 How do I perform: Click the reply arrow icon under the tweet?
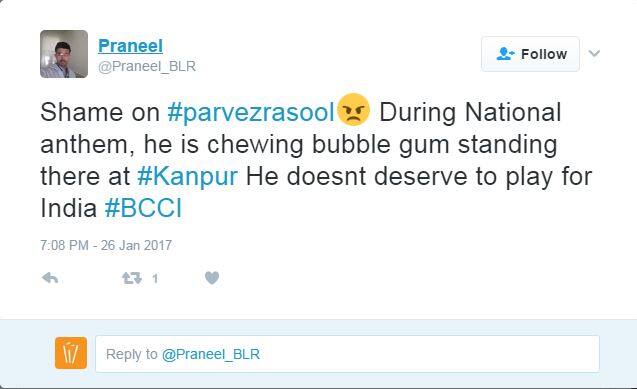coord(50,278)
